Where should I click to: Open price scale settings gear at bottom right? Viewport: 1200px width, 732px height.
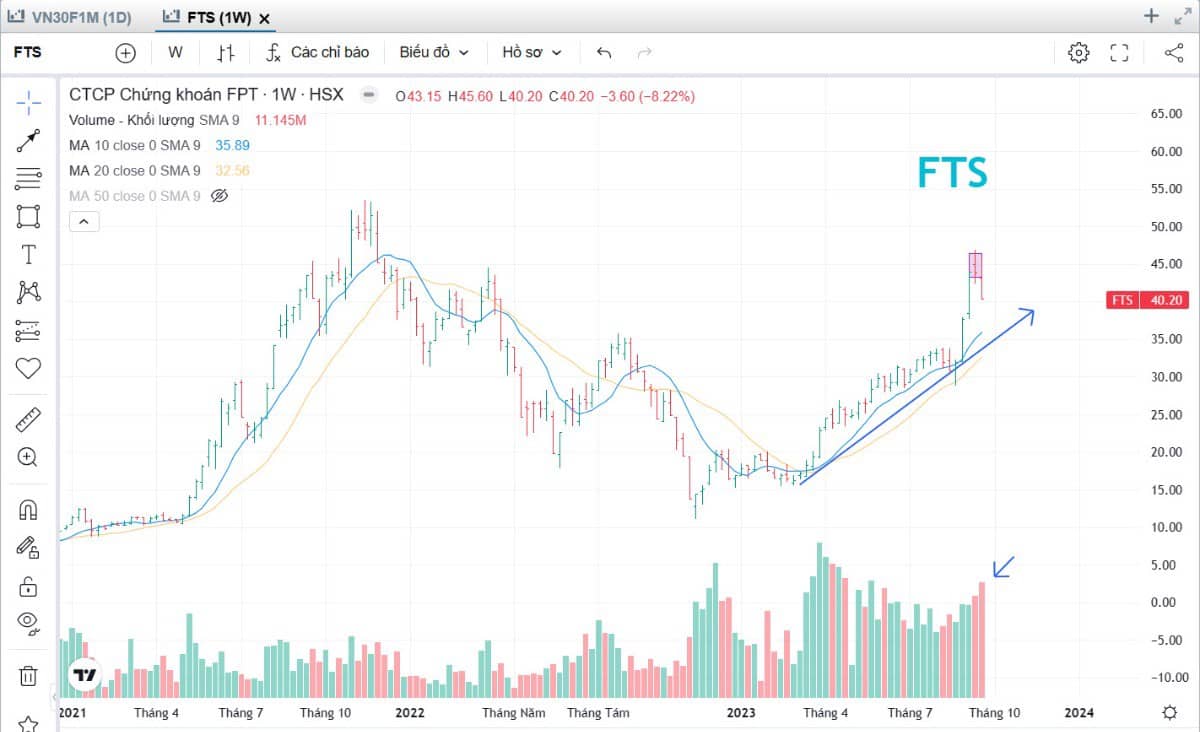[x=1170, y=712]
